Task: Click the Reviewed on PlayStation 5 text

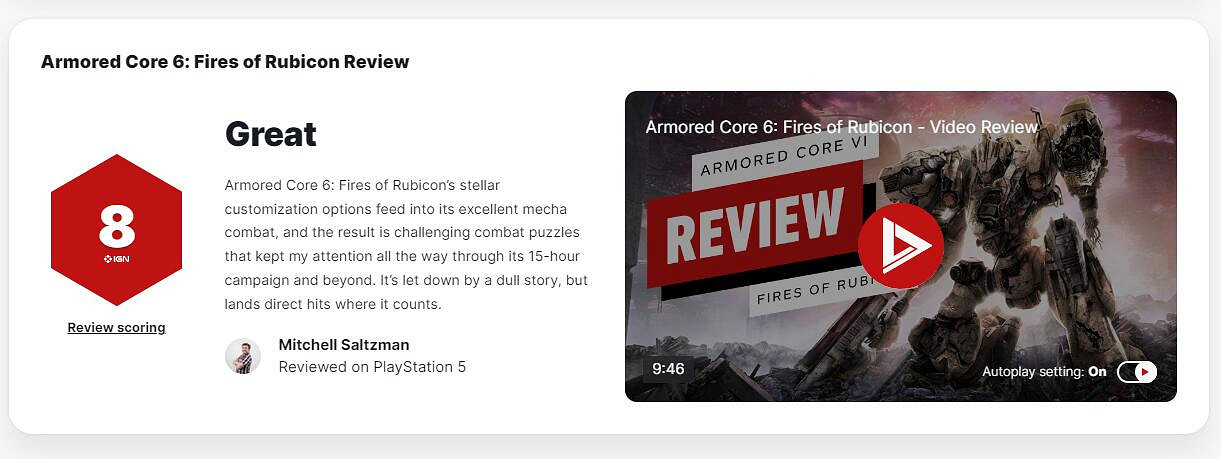Action: point(372,367)
